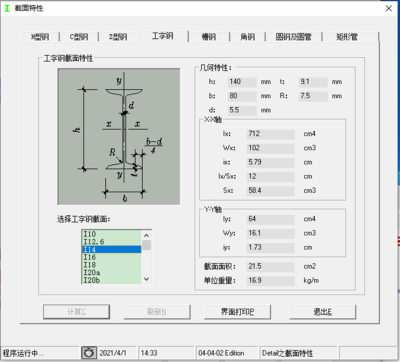
Task: Click the 04-04-02 Edition status bar text
Action: (221, 353)
